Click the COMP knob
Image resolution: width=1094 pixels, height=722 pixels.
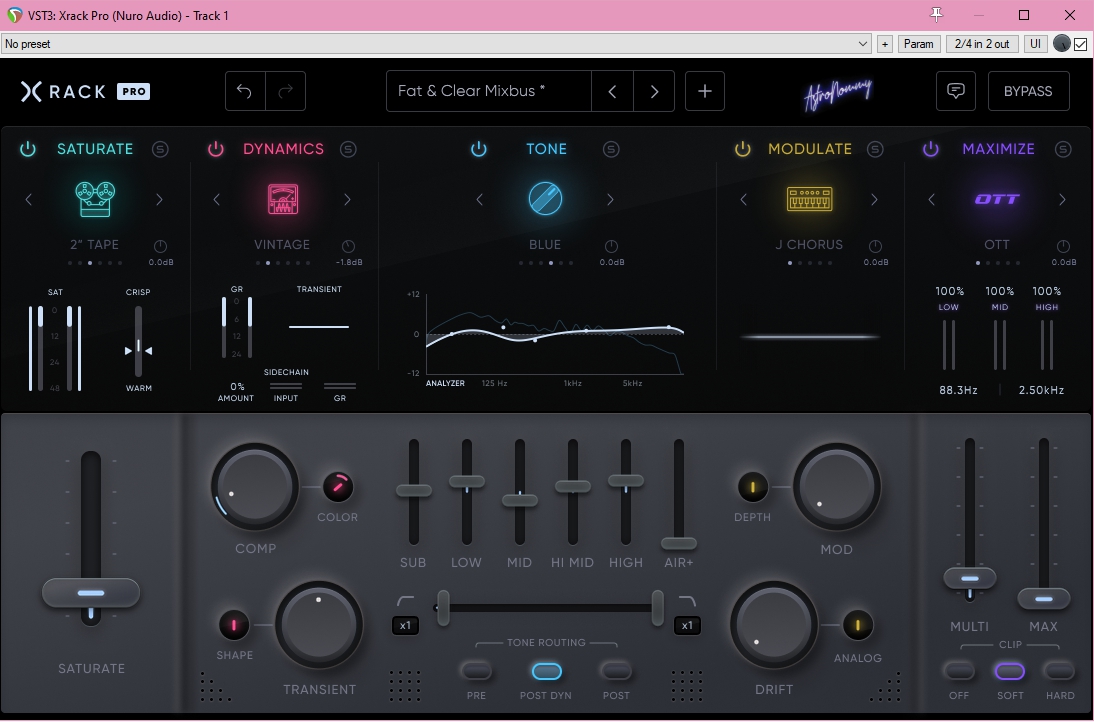[255, 487]
